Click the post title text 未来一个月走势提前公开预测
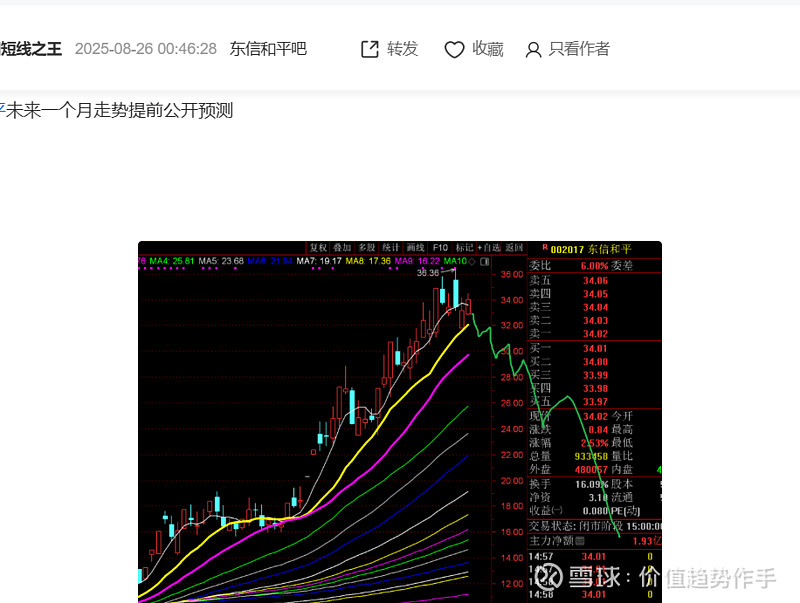 point(119,110)
